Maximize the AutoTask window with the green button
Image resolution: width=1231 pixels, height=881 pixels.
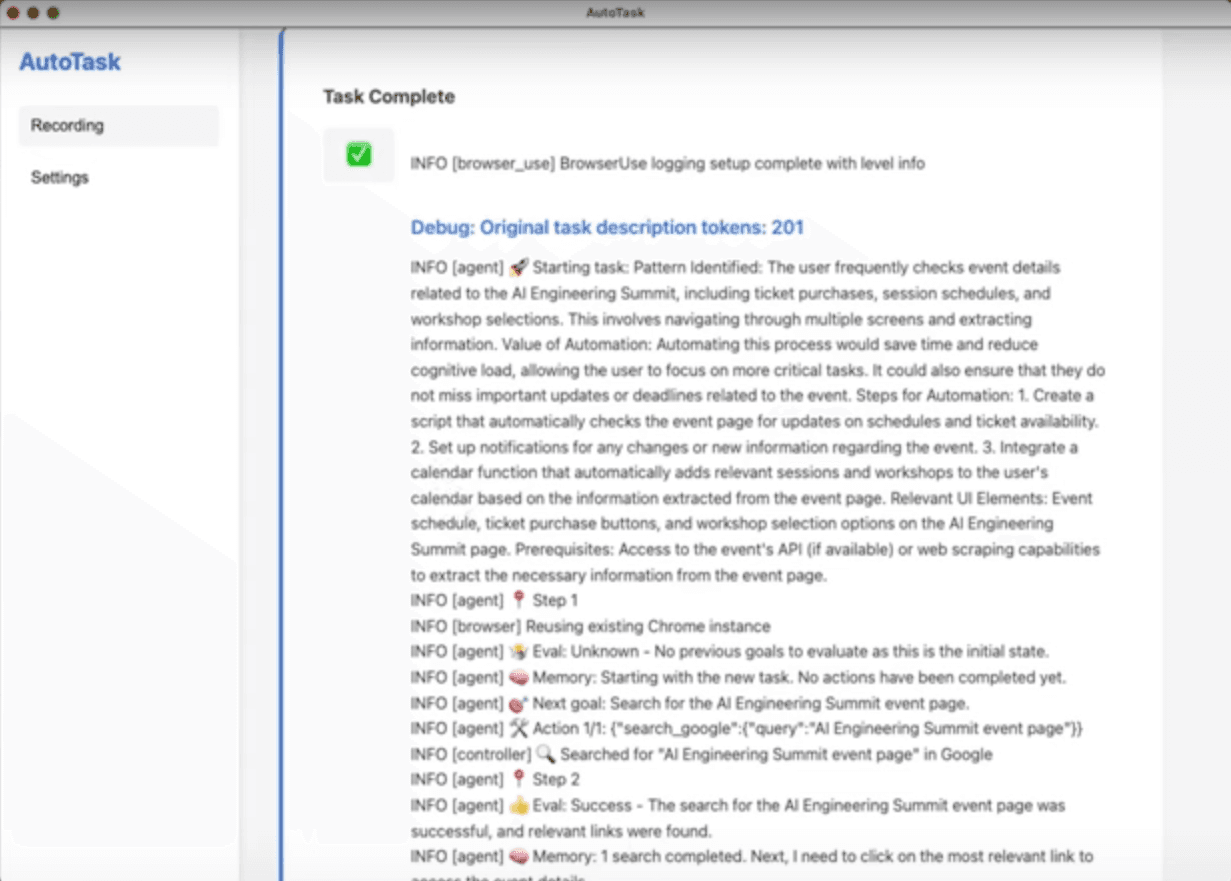53,13
